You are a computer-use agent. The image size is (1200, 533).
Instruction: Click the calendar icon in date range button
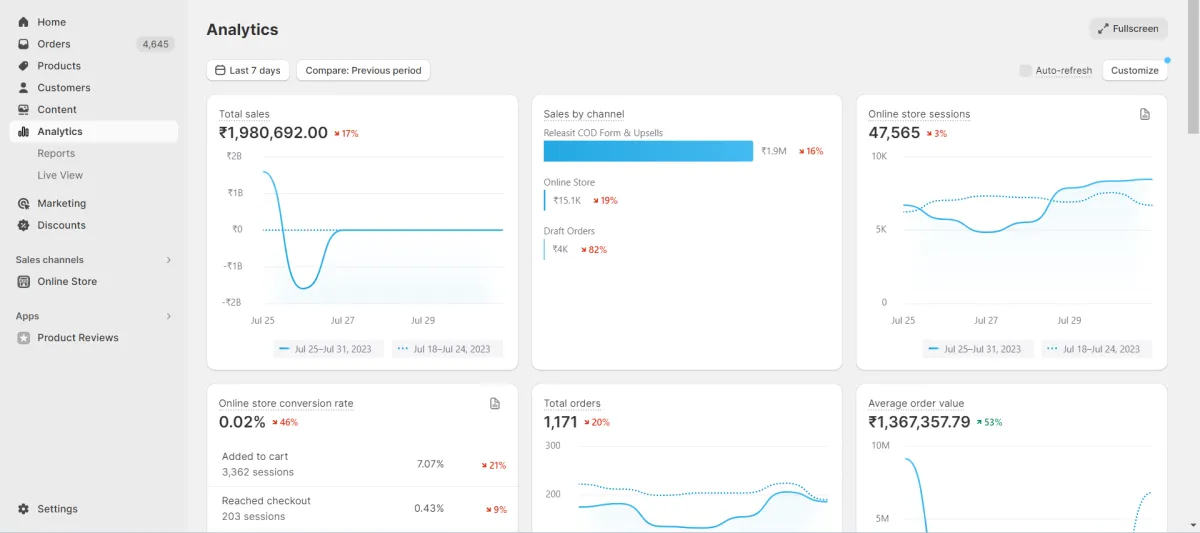coord(220,71)
